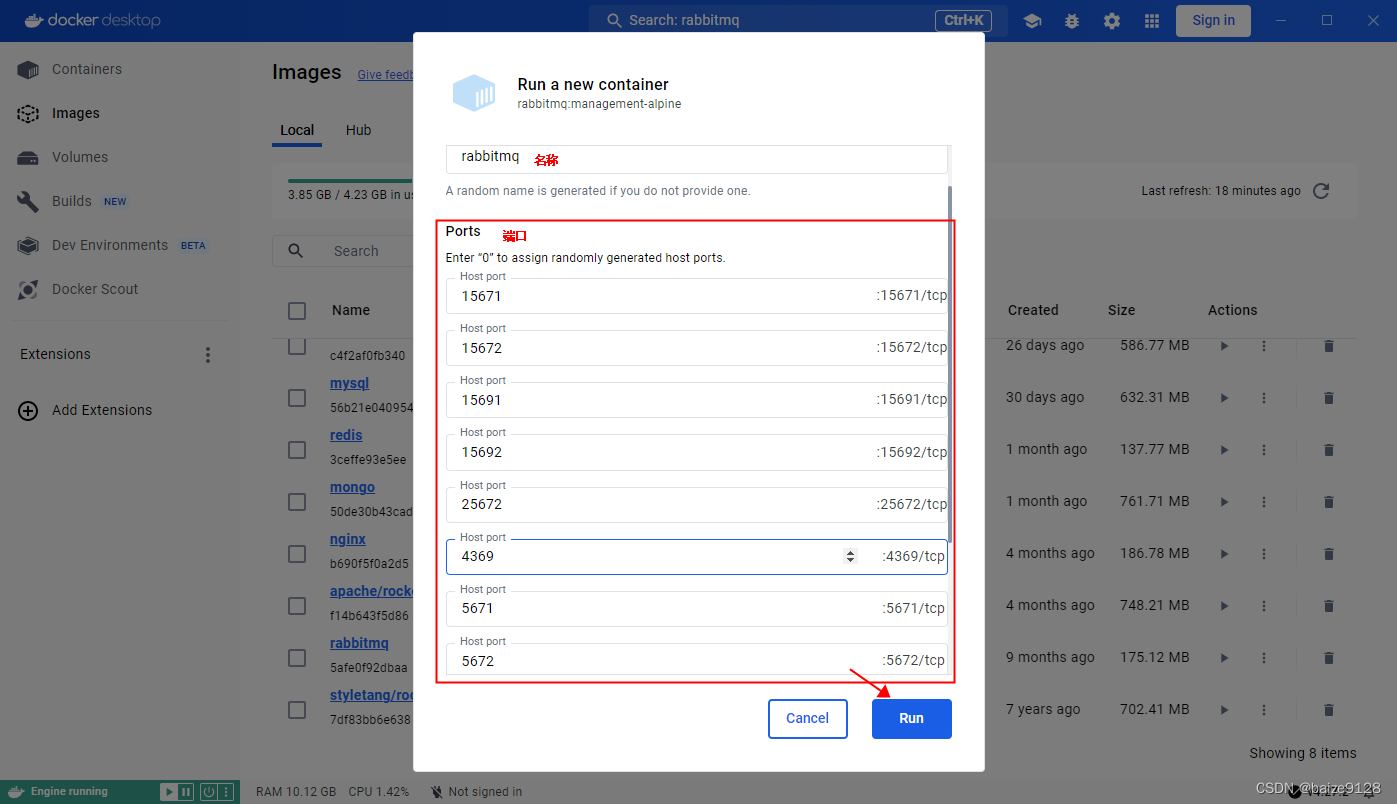Click Run to start the container
1397x804 pixels.
point(911,718)
